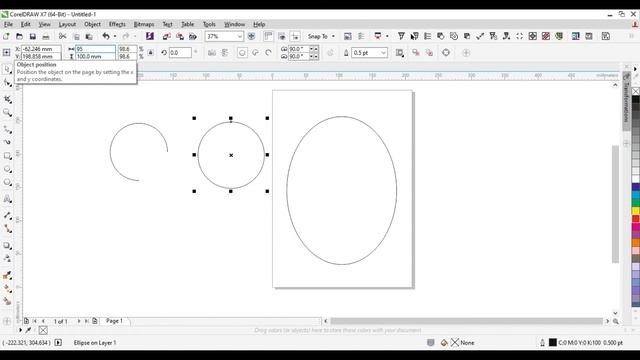
Task: Click the X position input field
Action: coord(41,49)
